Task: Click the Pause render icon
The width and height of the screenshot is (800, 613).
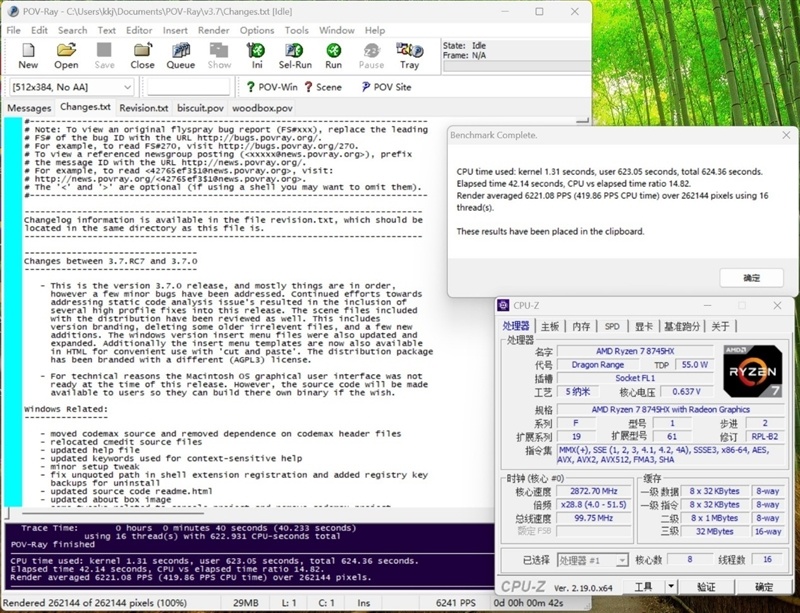Action: click(x=371, y=50)
